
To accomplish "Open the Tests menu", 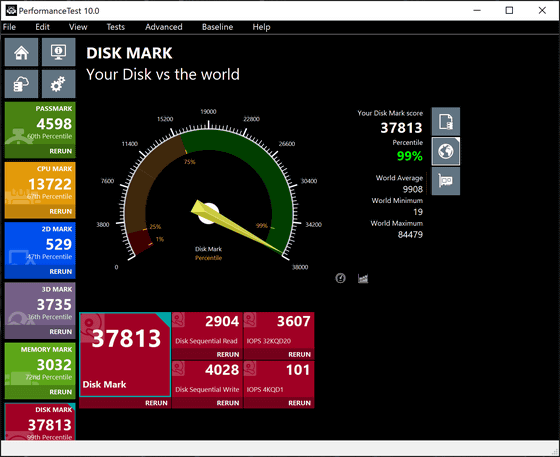I will coord(116,27).
